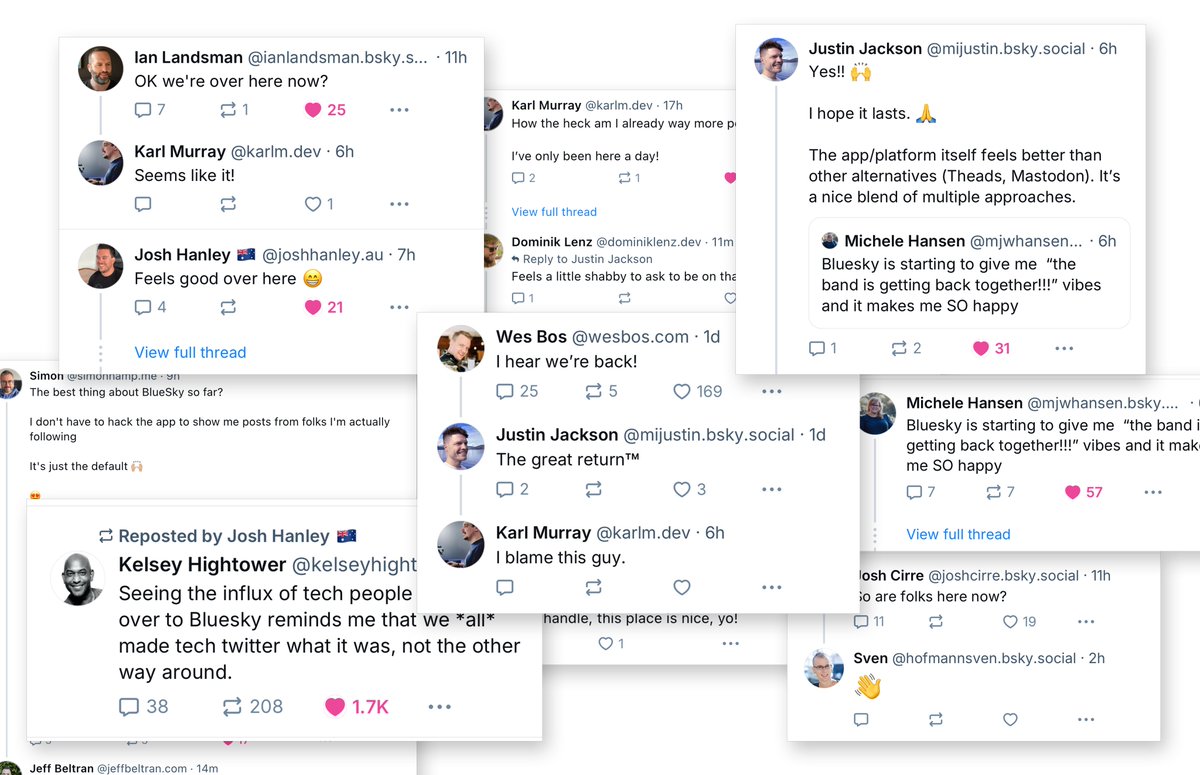Open Wes Bos's profile avatar
Viewport: 1200px width, 775px height.
tap(461, 349)
